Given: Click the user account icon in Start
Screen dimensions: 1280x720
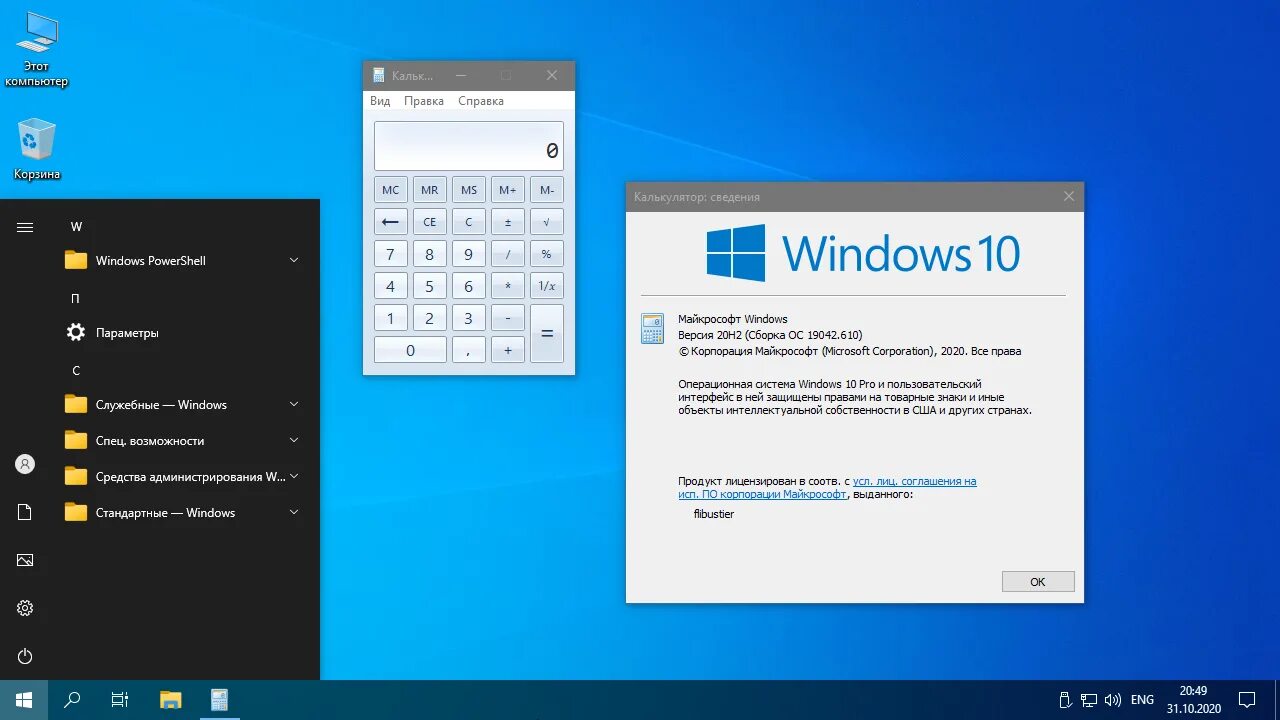Looking at the screenshot, I should (x=25, y=464).
